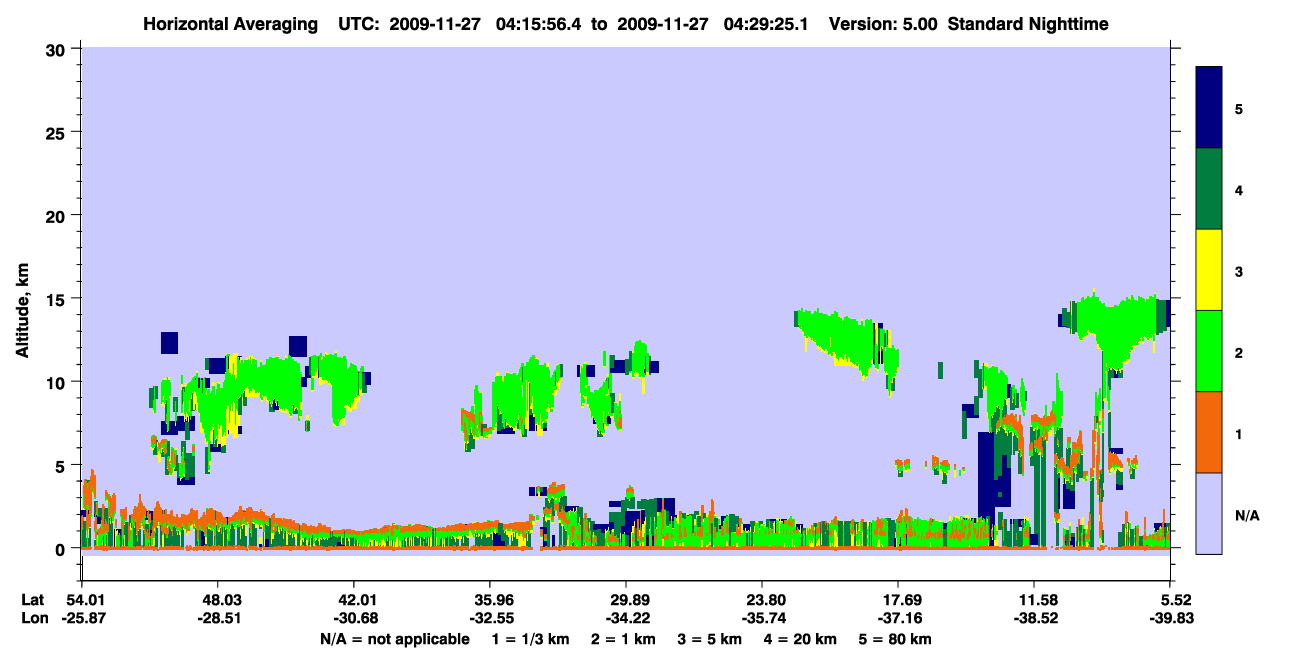Screen dimensions: 1300x667
Task: Click the '1 = 1/3 km' legend text
Action: coord(529,639)
